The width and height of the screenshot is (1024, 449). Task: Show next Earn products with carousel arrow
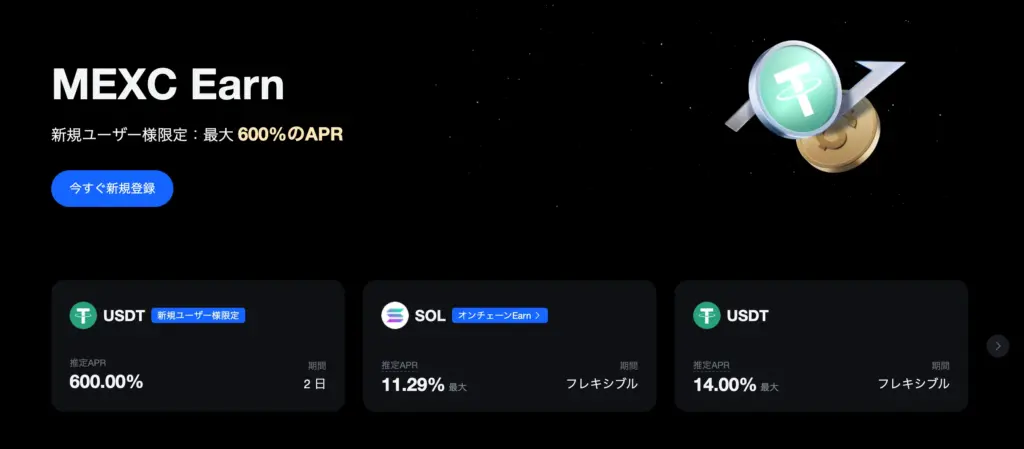tap(997, 346)
